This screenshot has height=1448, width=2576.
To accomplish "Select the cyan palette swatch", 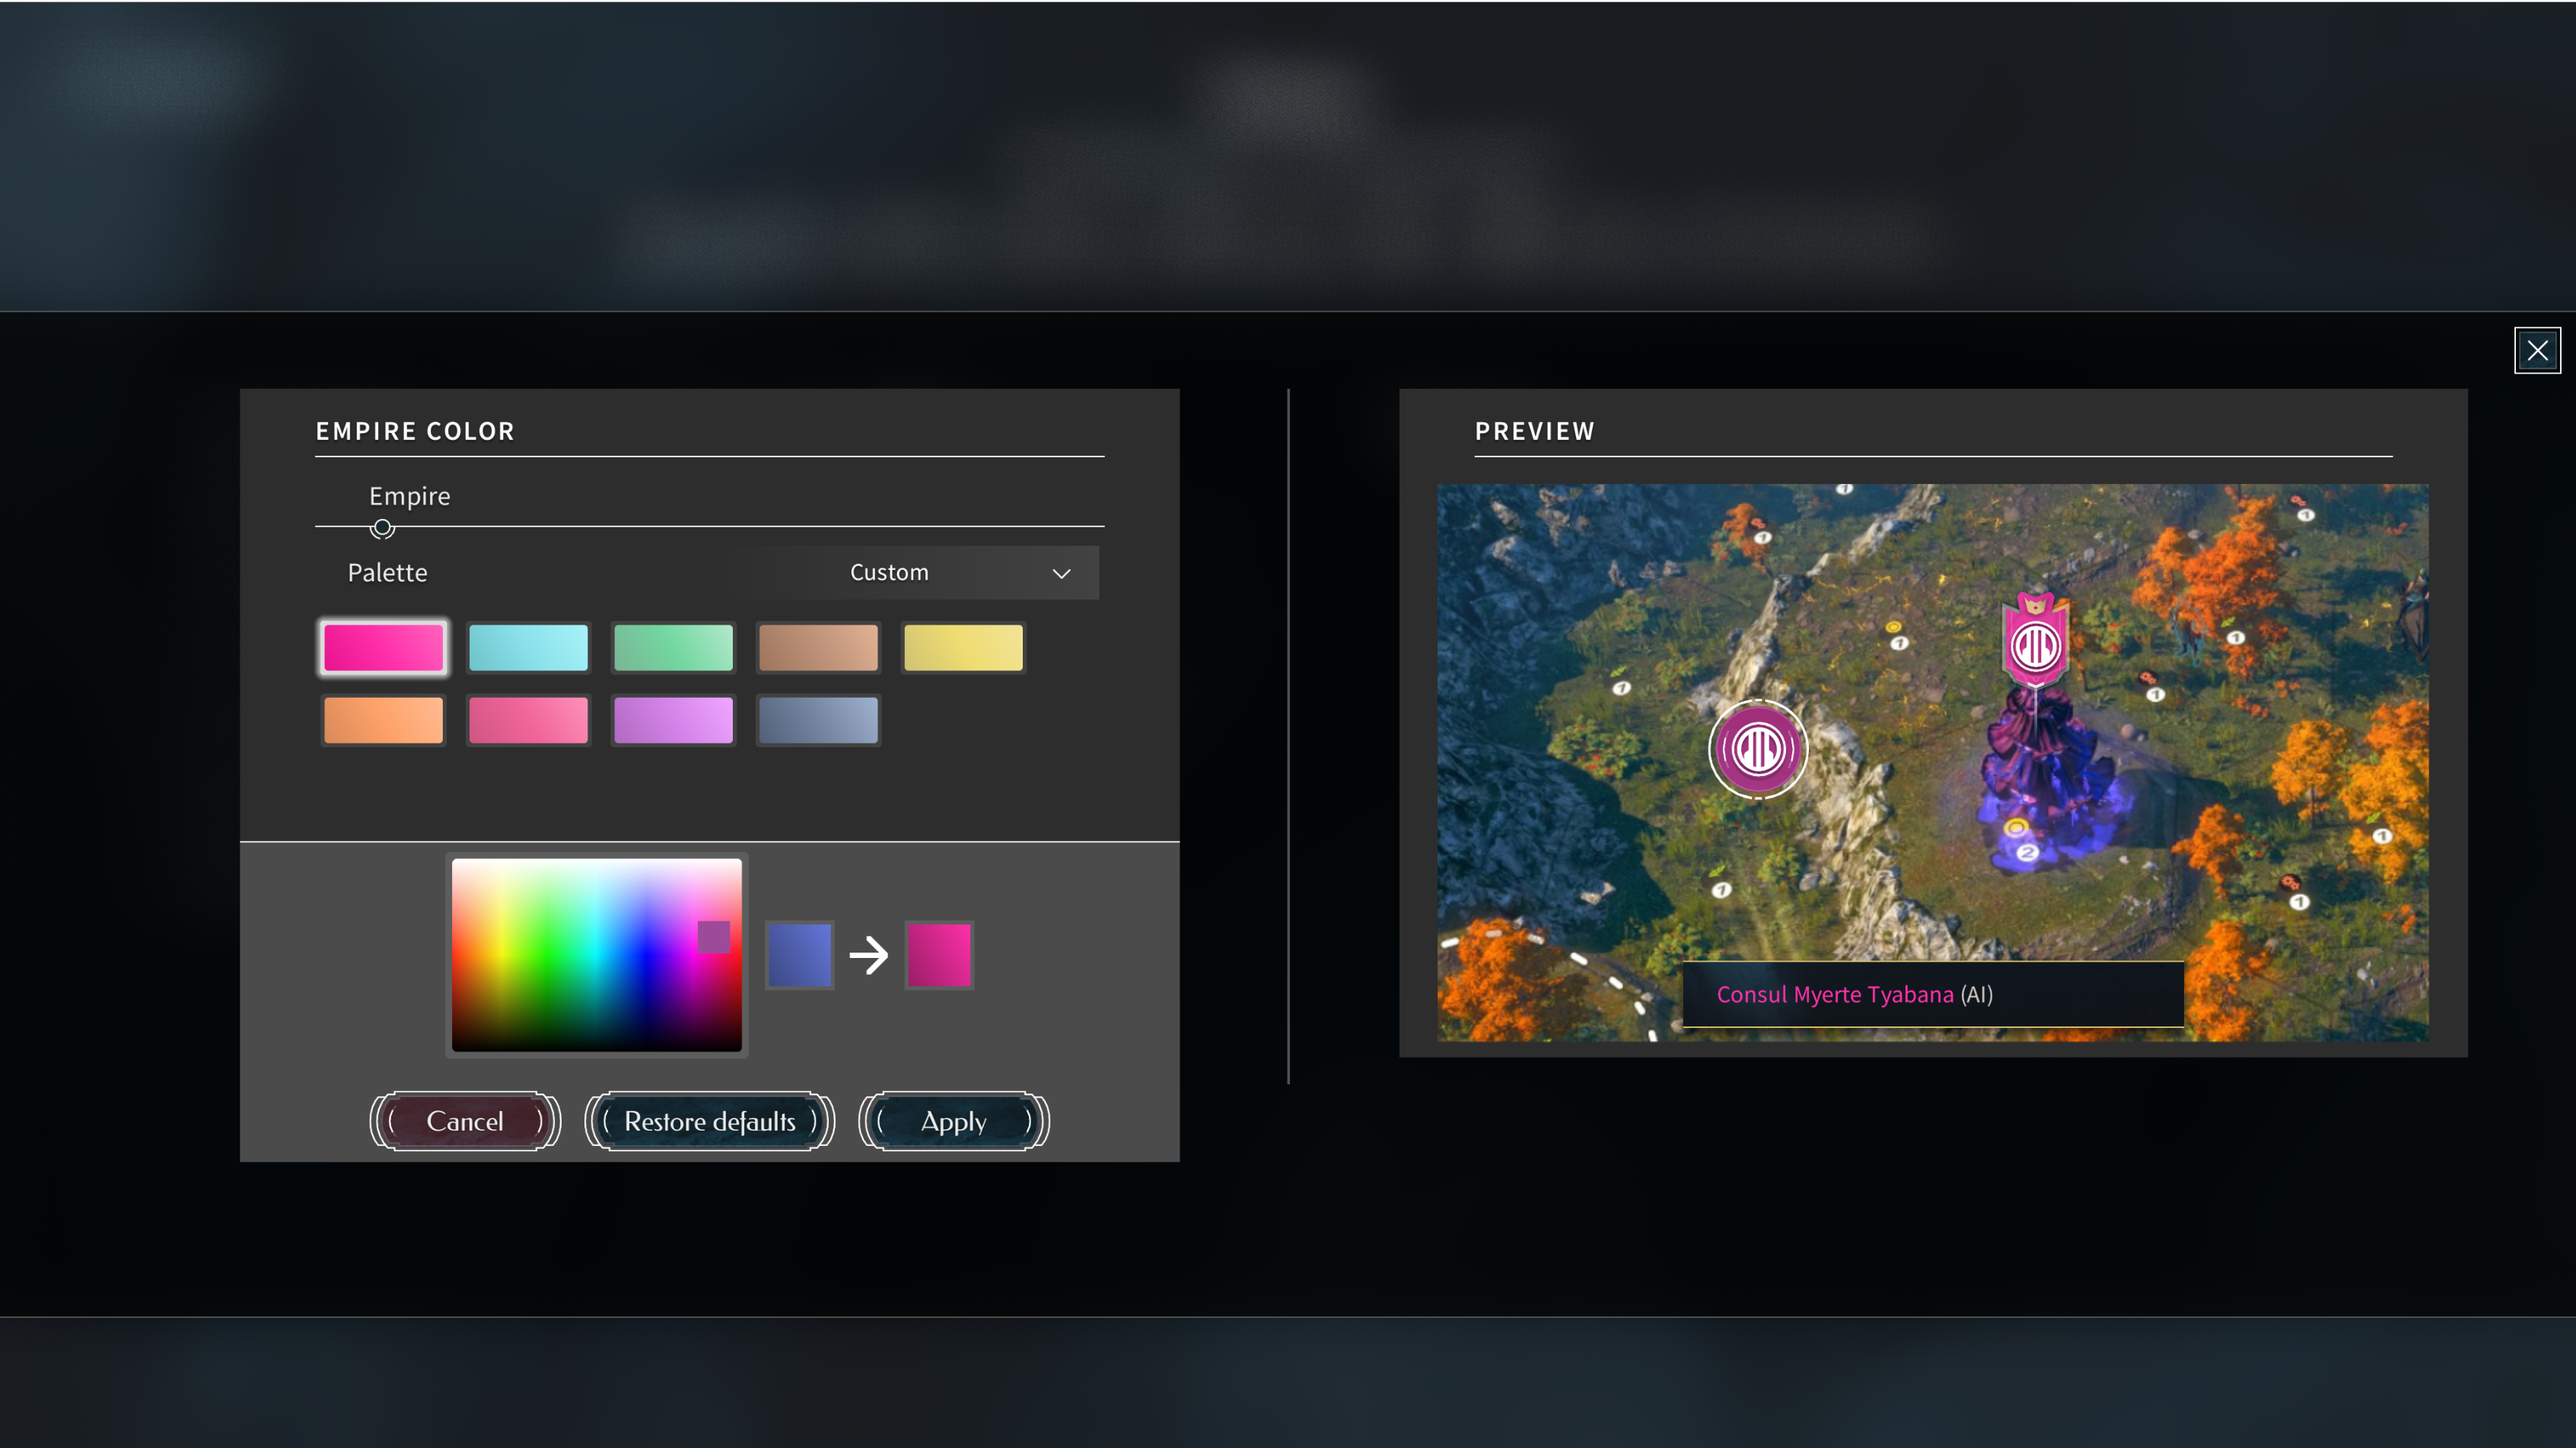I will coord(528,648).
